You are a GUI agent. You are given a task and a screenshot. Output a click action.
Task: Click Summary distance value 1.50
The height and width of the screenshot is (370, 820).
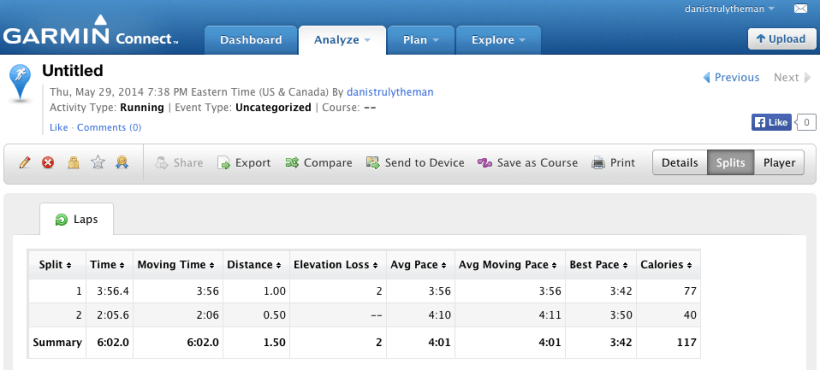275,342
